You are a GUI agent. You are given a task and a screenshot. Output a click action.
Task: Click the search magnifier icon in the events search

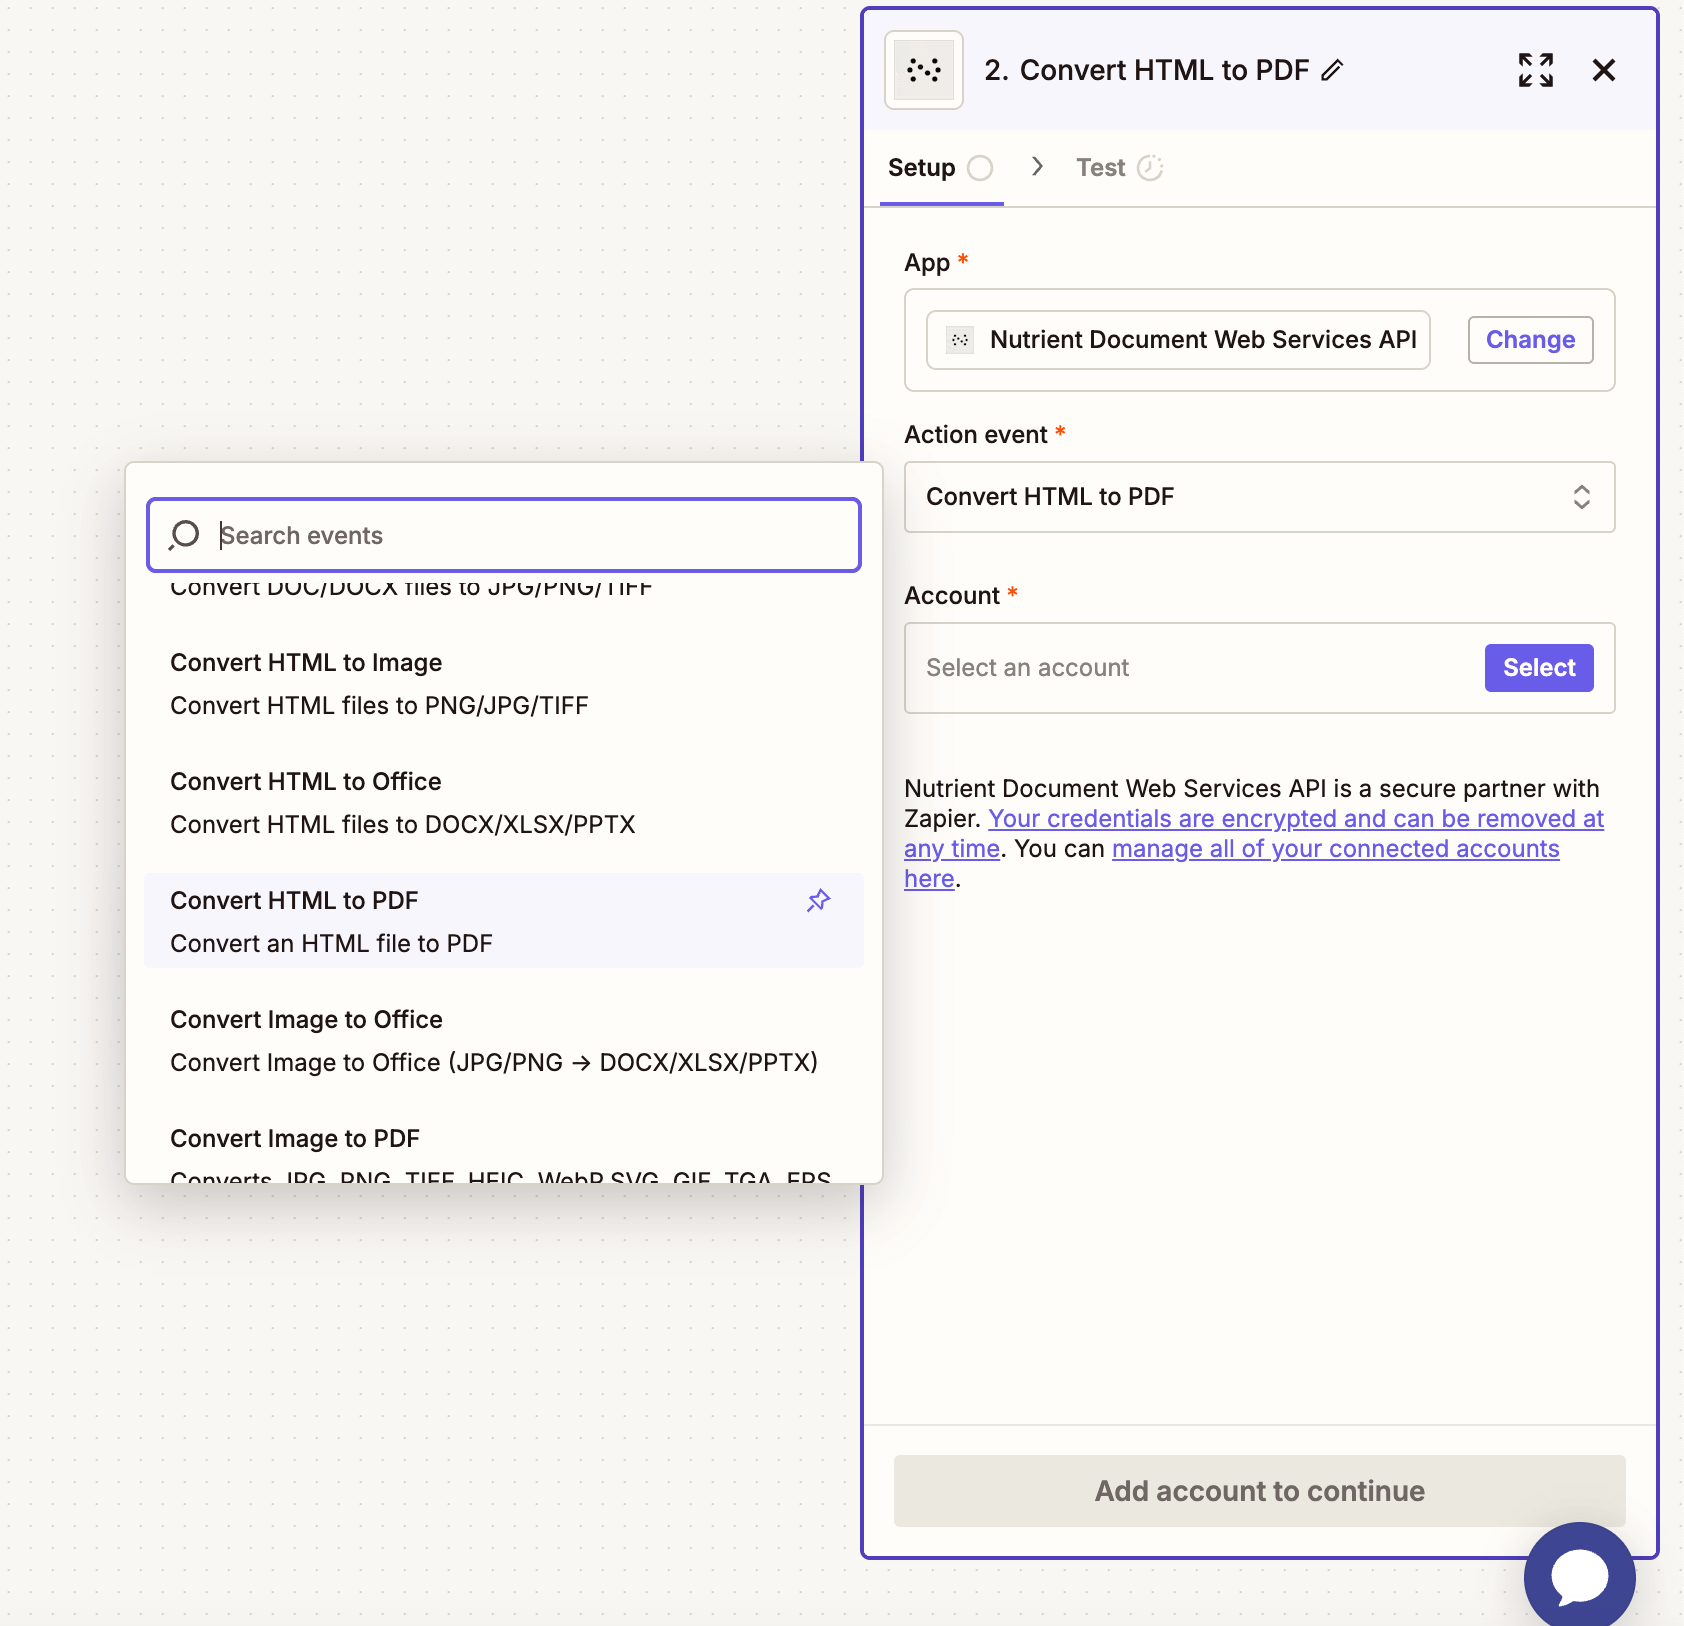coord(184,535)
